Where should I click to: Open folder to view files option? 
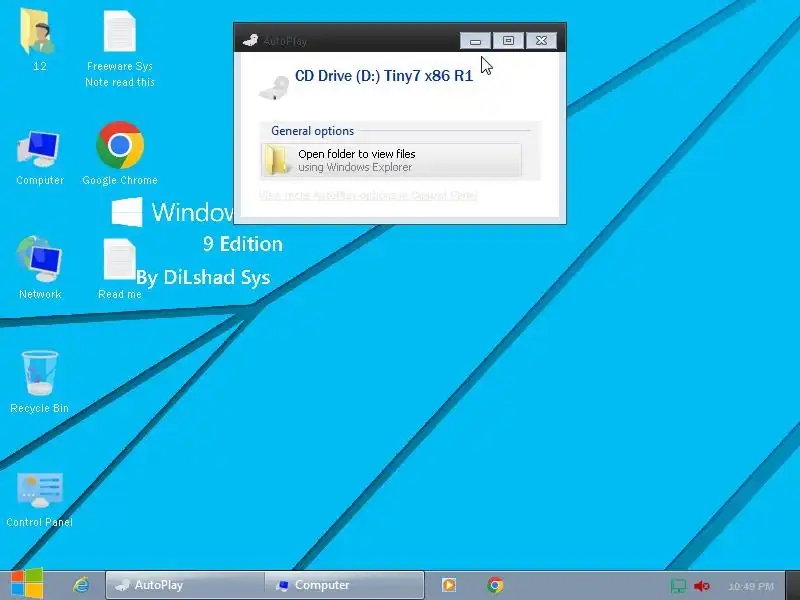coord(391,160)
